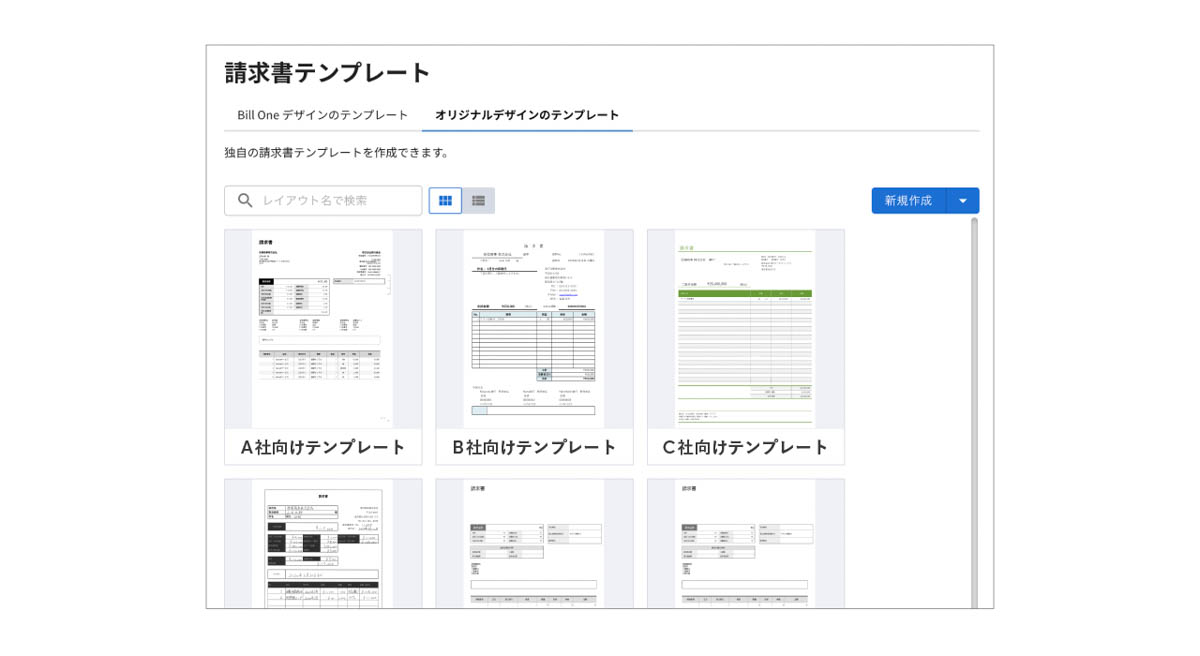Select the first template thumbnail in second row
Viewport: 1200px width, 656px height.
click(323, 543)
